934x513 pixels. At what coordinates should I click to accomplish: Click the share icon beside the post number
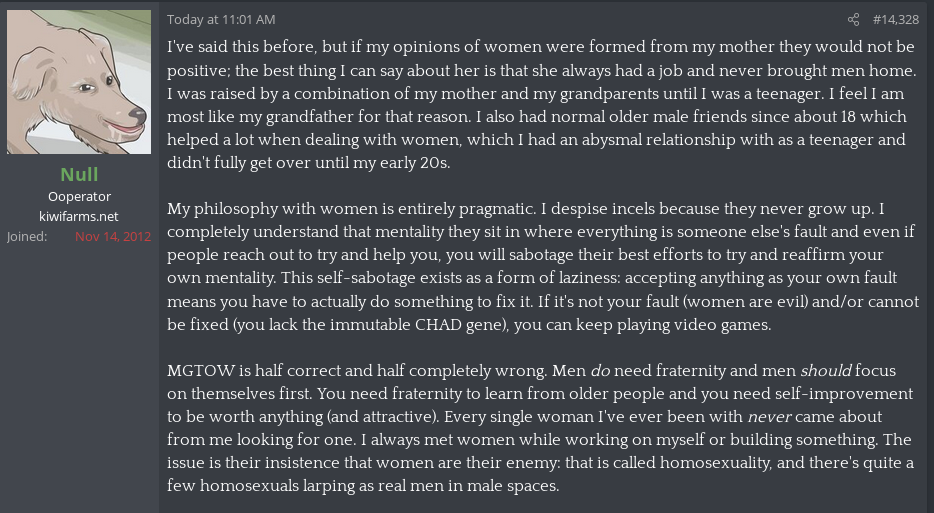point(853,19)
